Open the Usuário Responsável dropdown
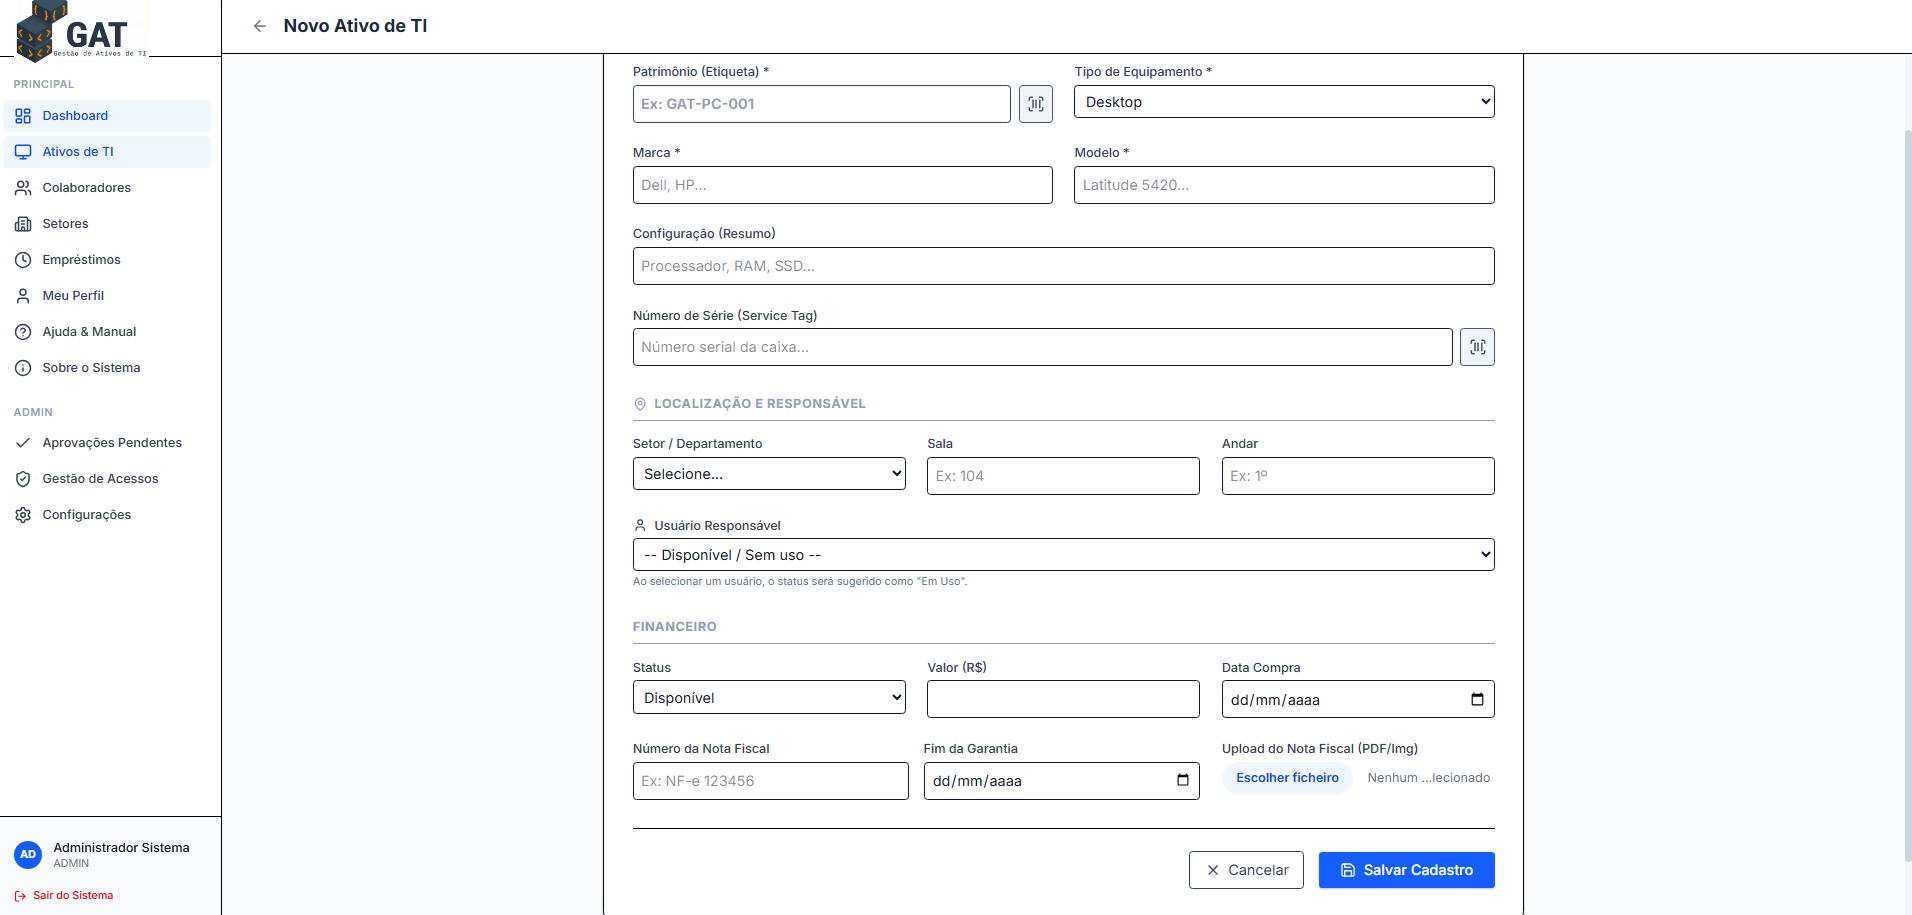The image size is (1912, 915). click(1062, 555)
